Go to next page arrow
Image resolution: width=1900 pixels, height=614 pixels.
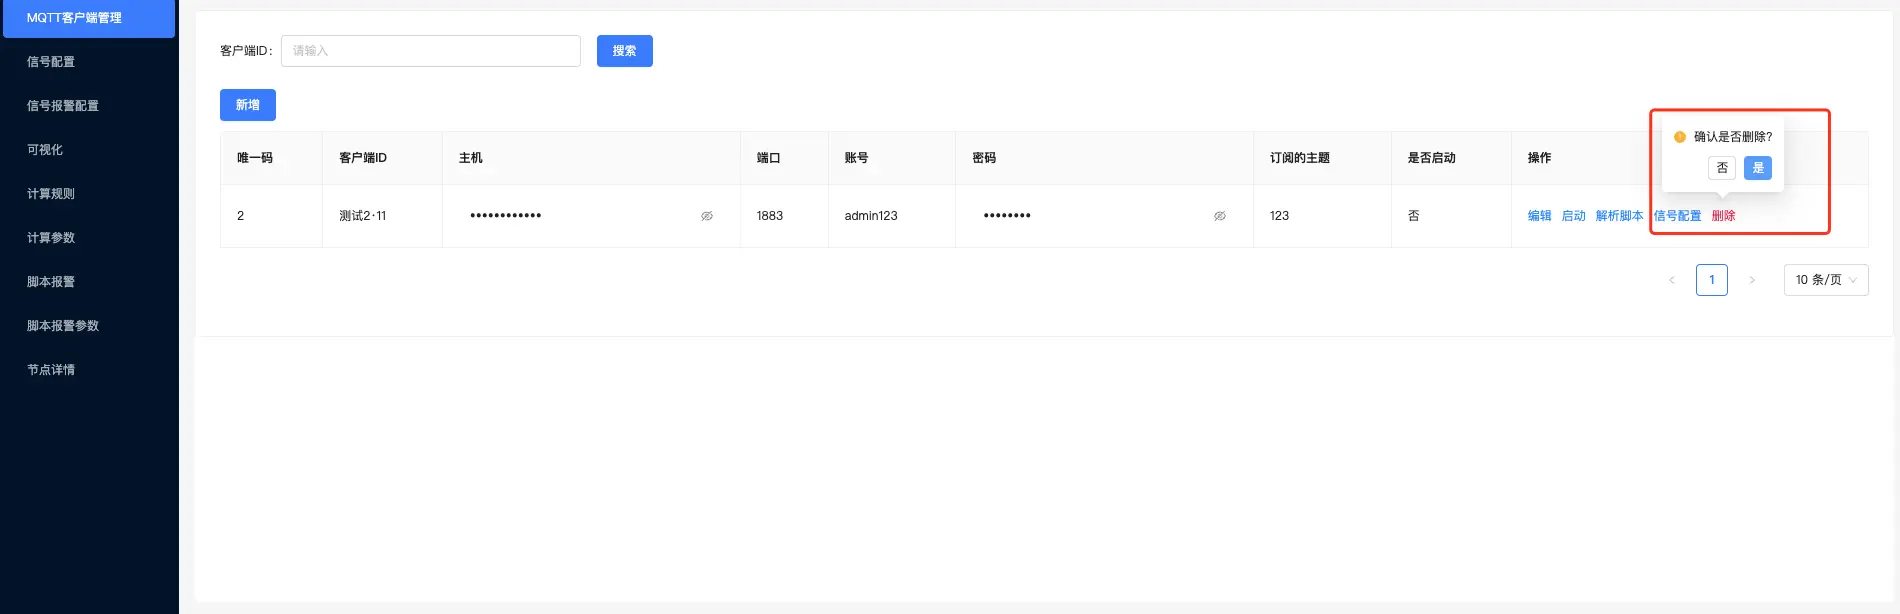pyautogui.click(x=1752, y=280)
